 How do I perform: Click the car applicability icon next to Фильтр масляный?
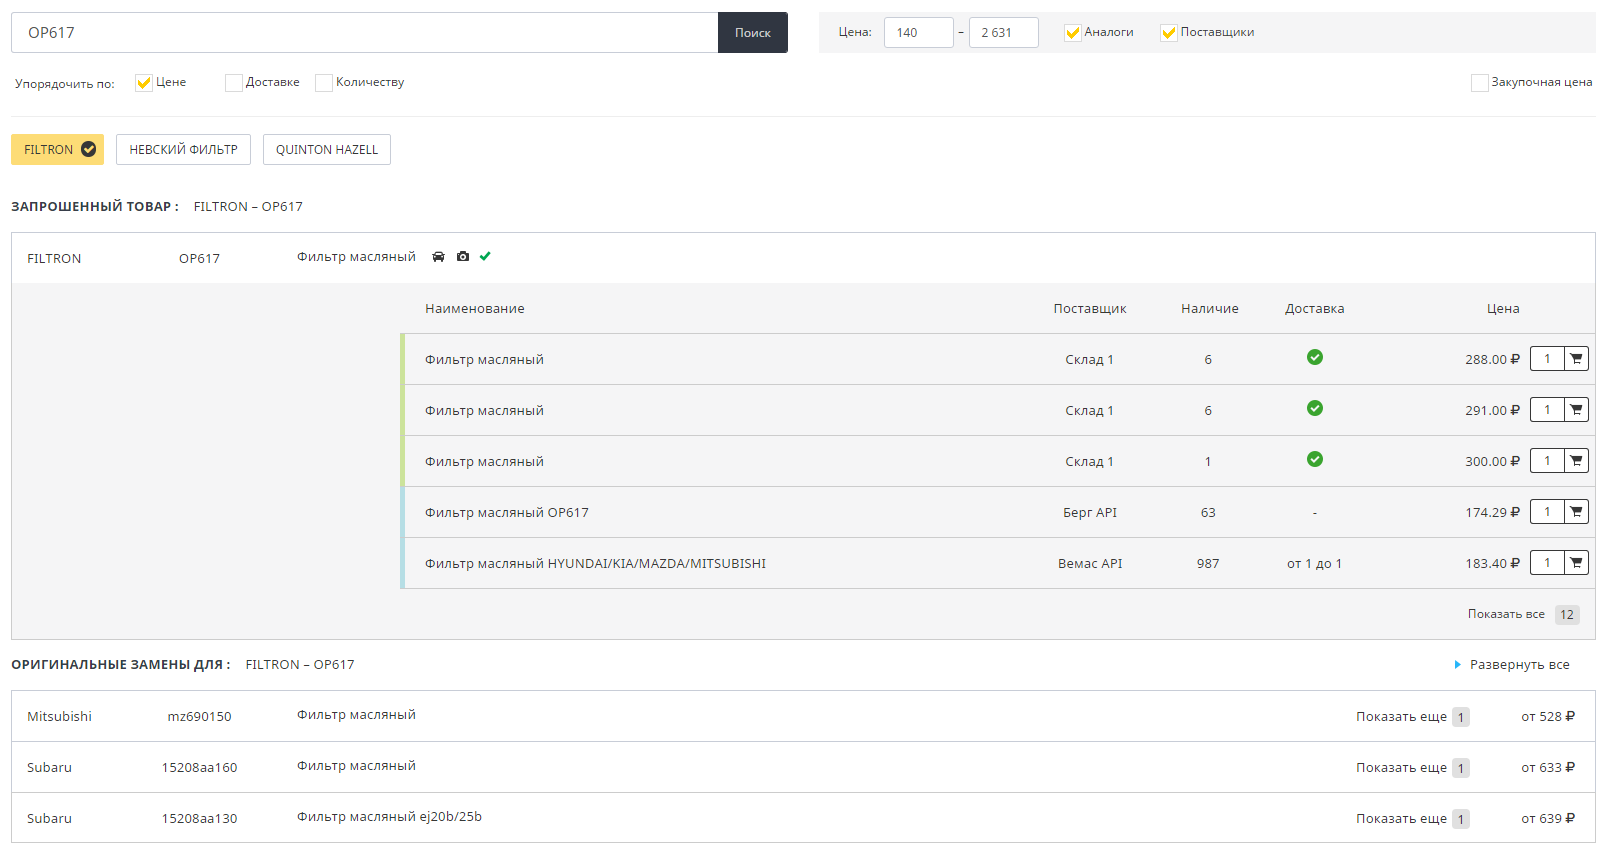tap(438, 257)
